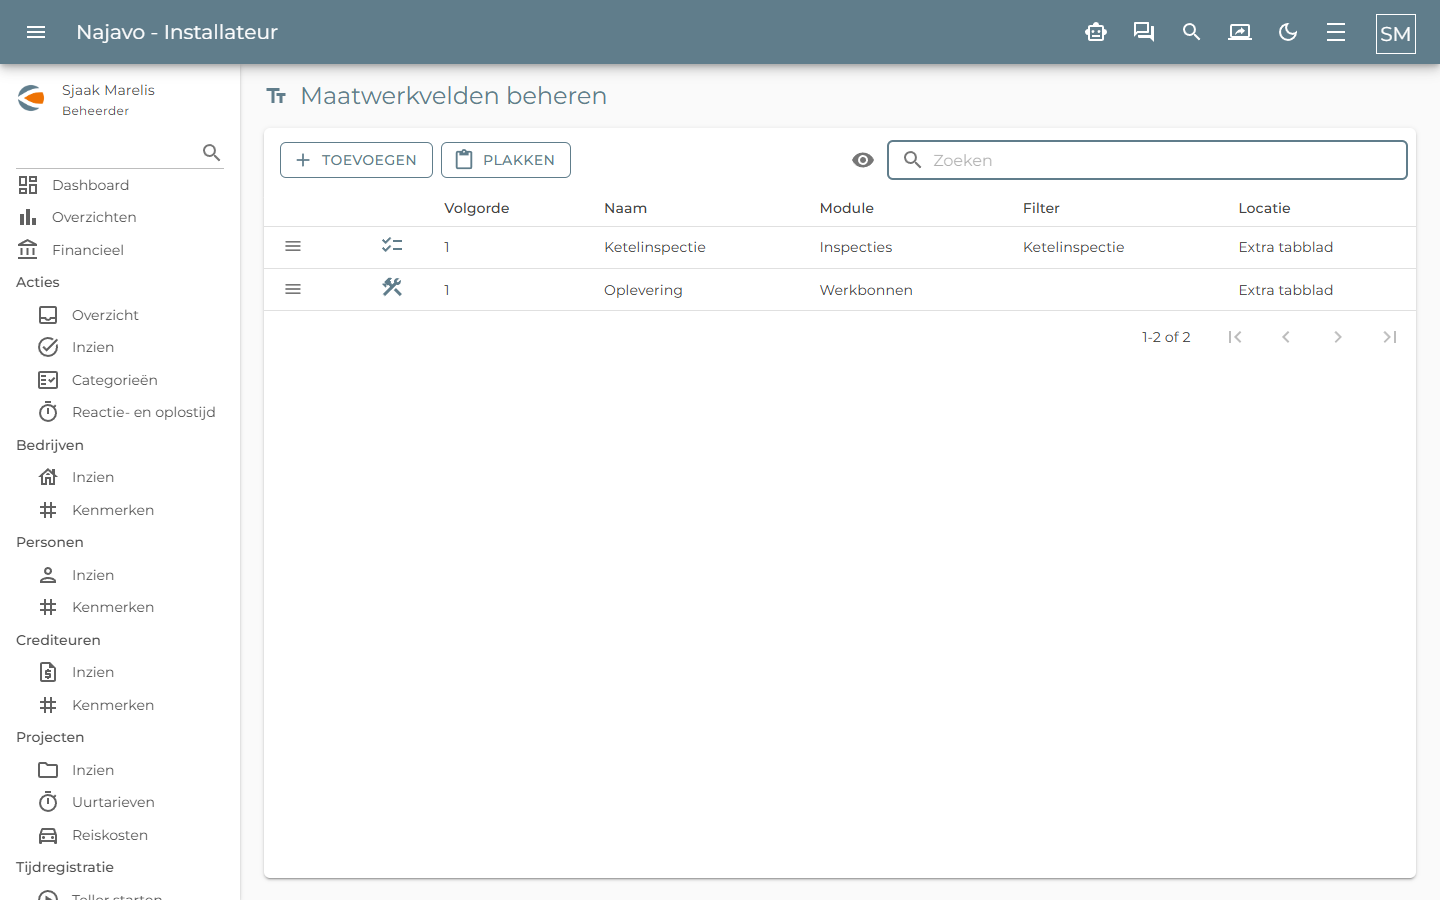The image size is (1440, 900).
Task: Click the Oplevering tools icon
Action: [x=392, y=288]
